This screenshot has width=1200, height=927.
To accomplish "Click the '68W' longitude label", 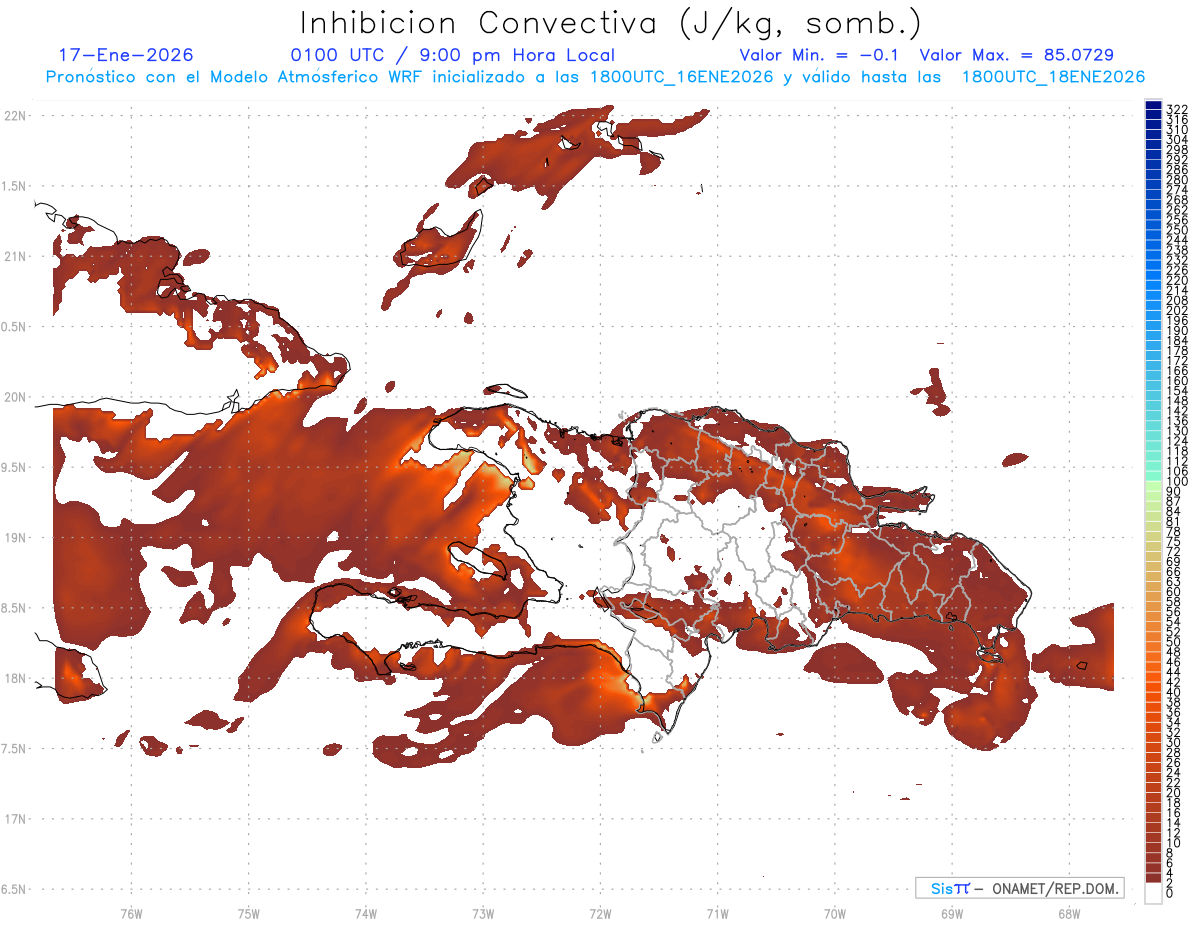I will pyautogui.click(x=1069, y=913).
